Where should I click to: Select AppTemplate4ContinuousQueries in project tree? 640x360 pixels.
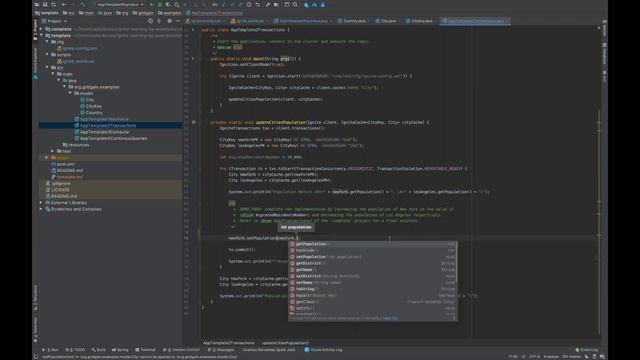(x=111, y=138)
